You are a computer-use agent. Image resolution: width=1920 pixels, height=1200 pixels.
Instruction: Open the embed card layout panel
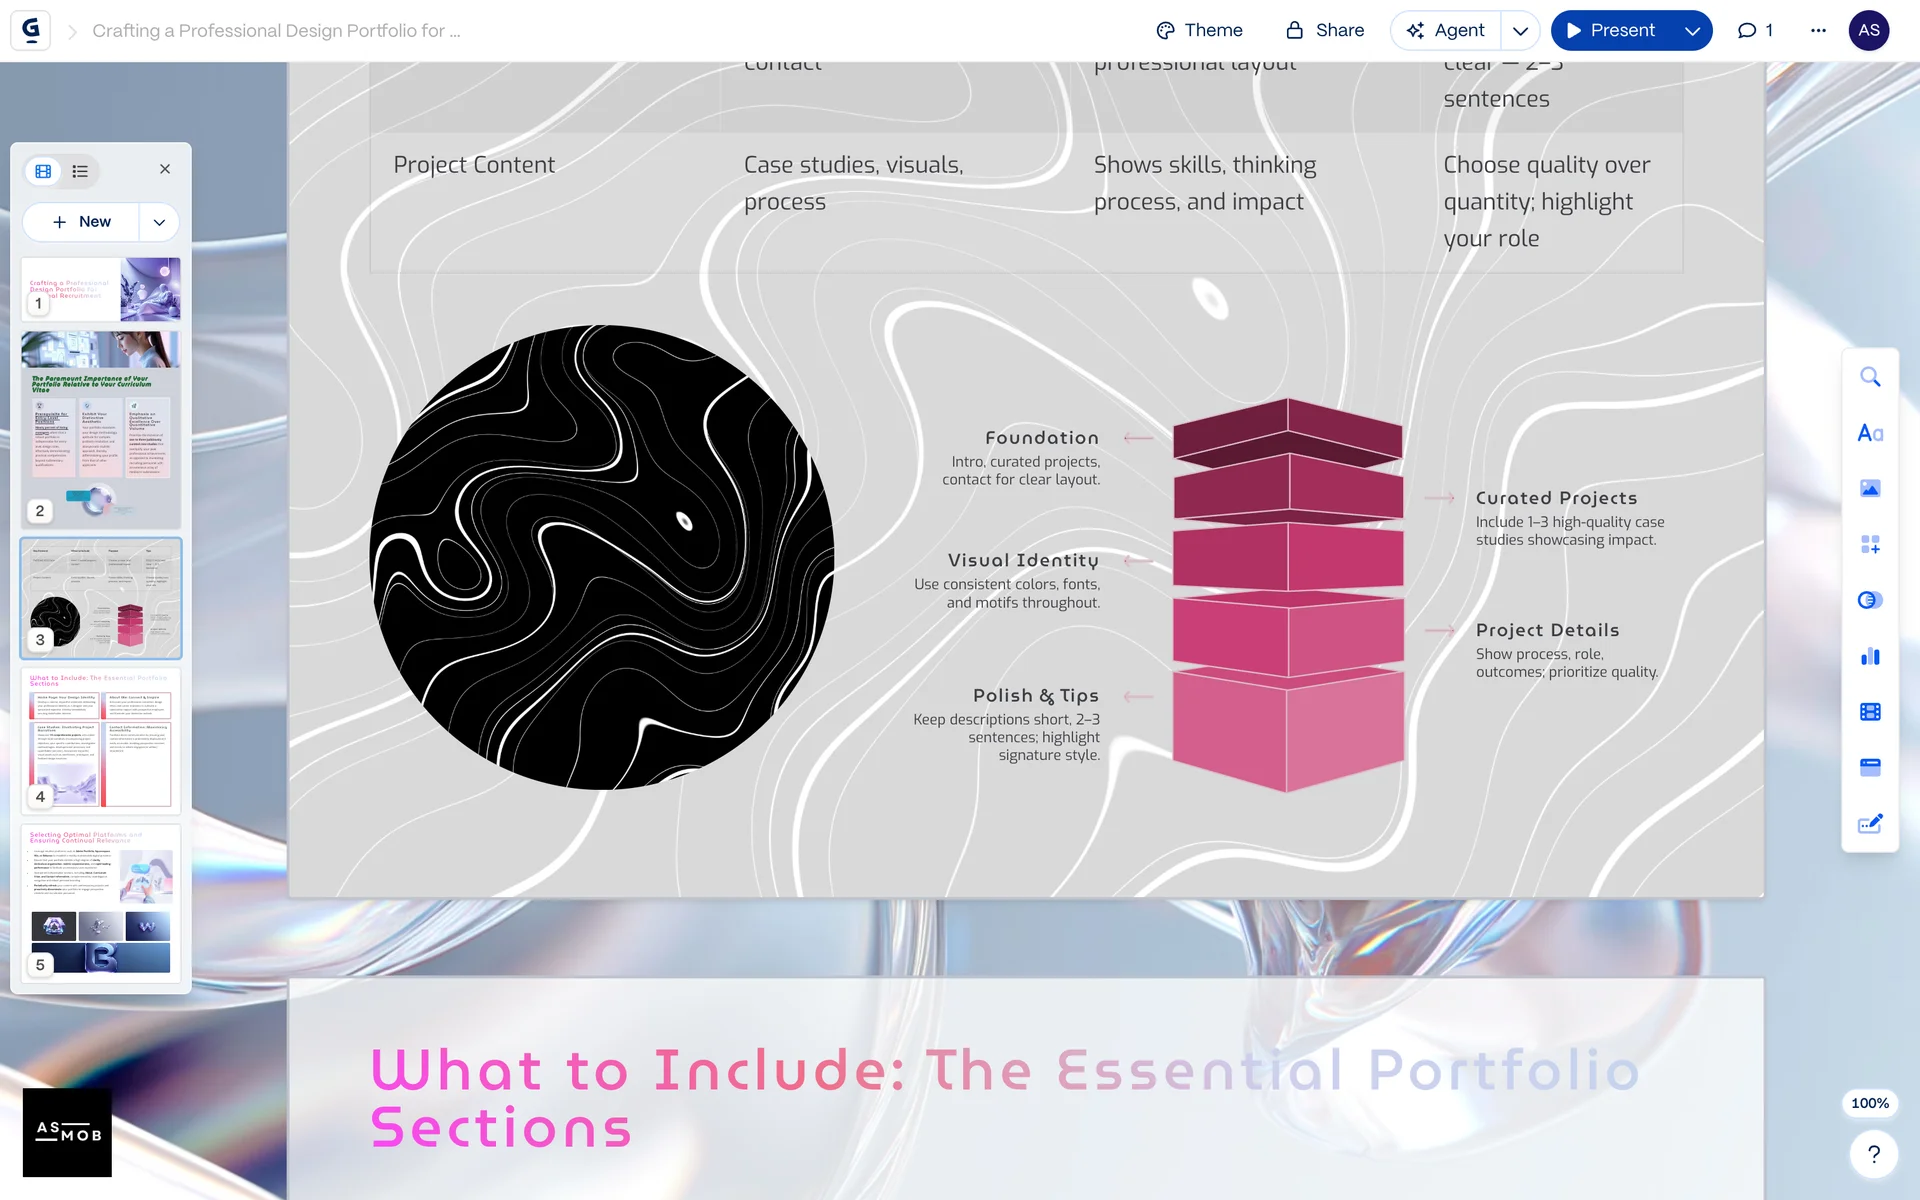point(1869,768)
